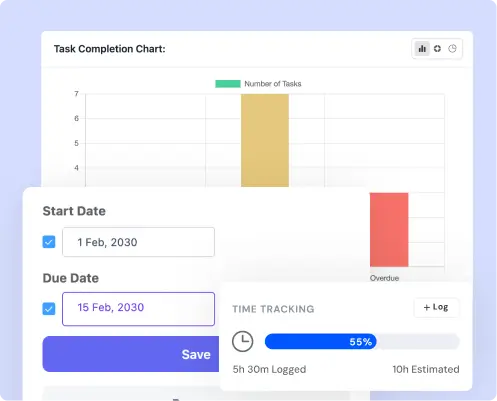Click the Overdue axis label
The height and width of the screenshot is (401, 497).
384,278
